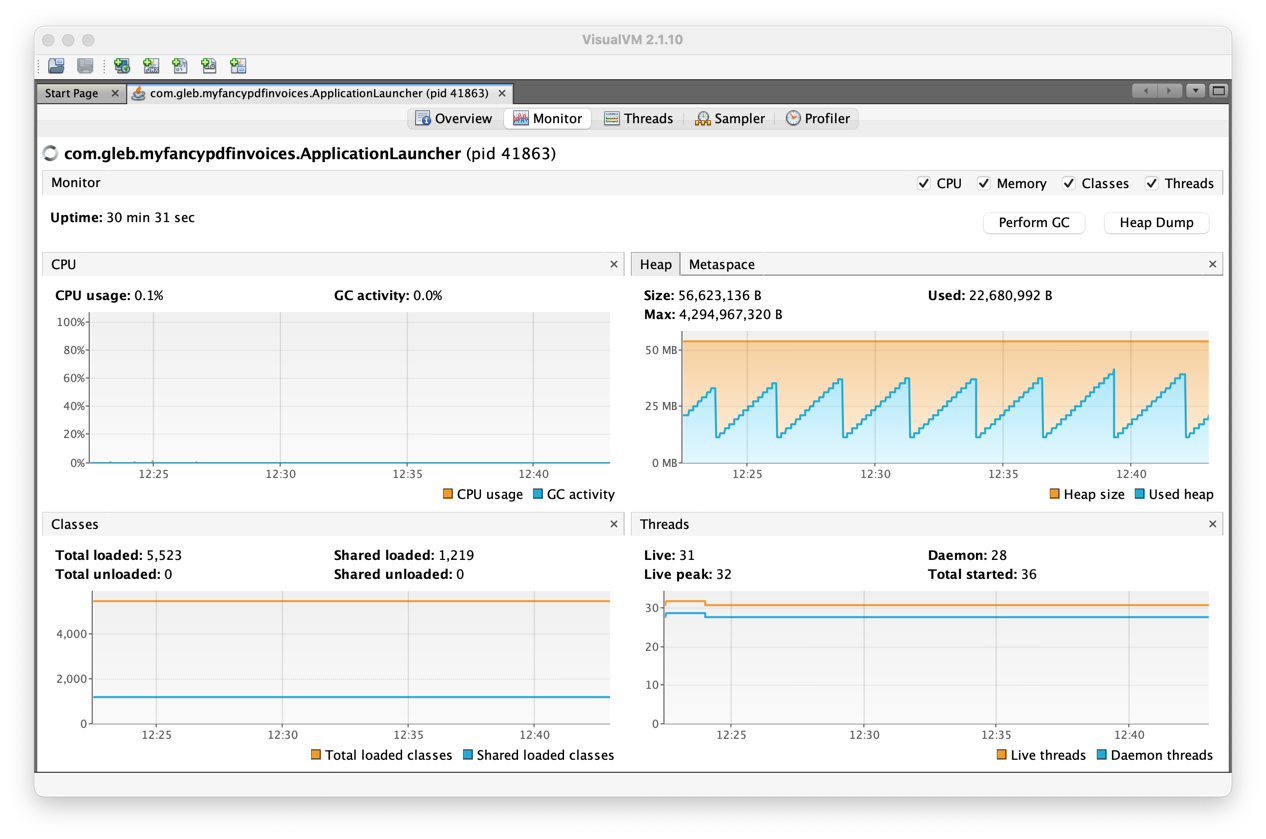Click the scroll documents right arrow

[x=1169, y=91]
